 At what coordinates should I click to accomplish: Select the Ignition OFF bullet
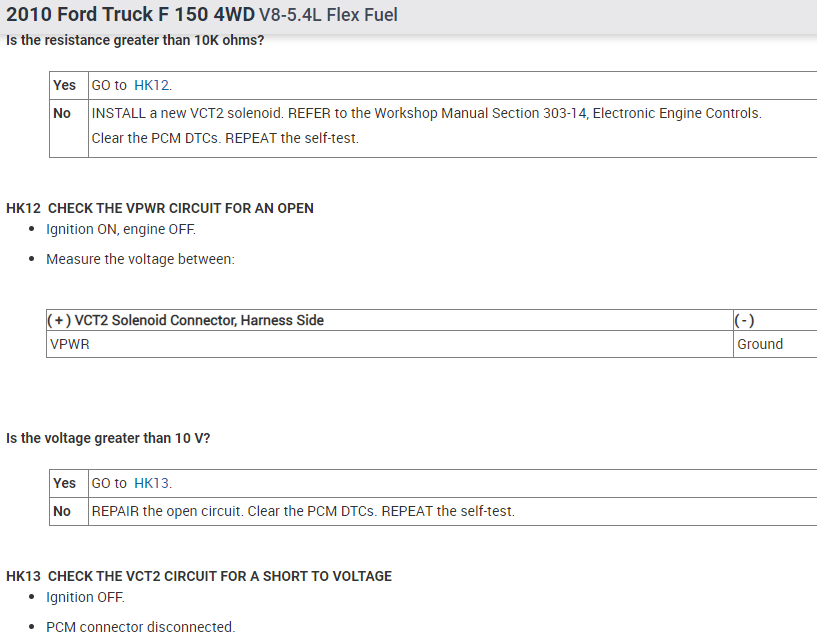(85, 597)
